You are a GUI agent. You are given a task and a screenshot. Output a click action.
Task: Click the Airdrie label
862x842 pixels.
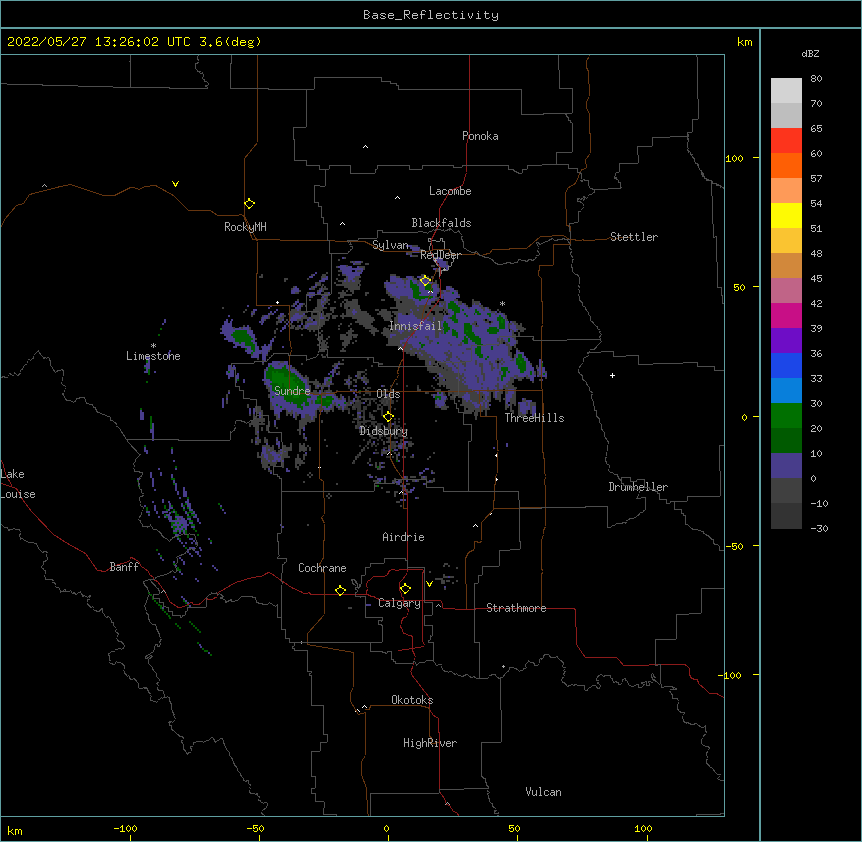[x=404, y=537]
